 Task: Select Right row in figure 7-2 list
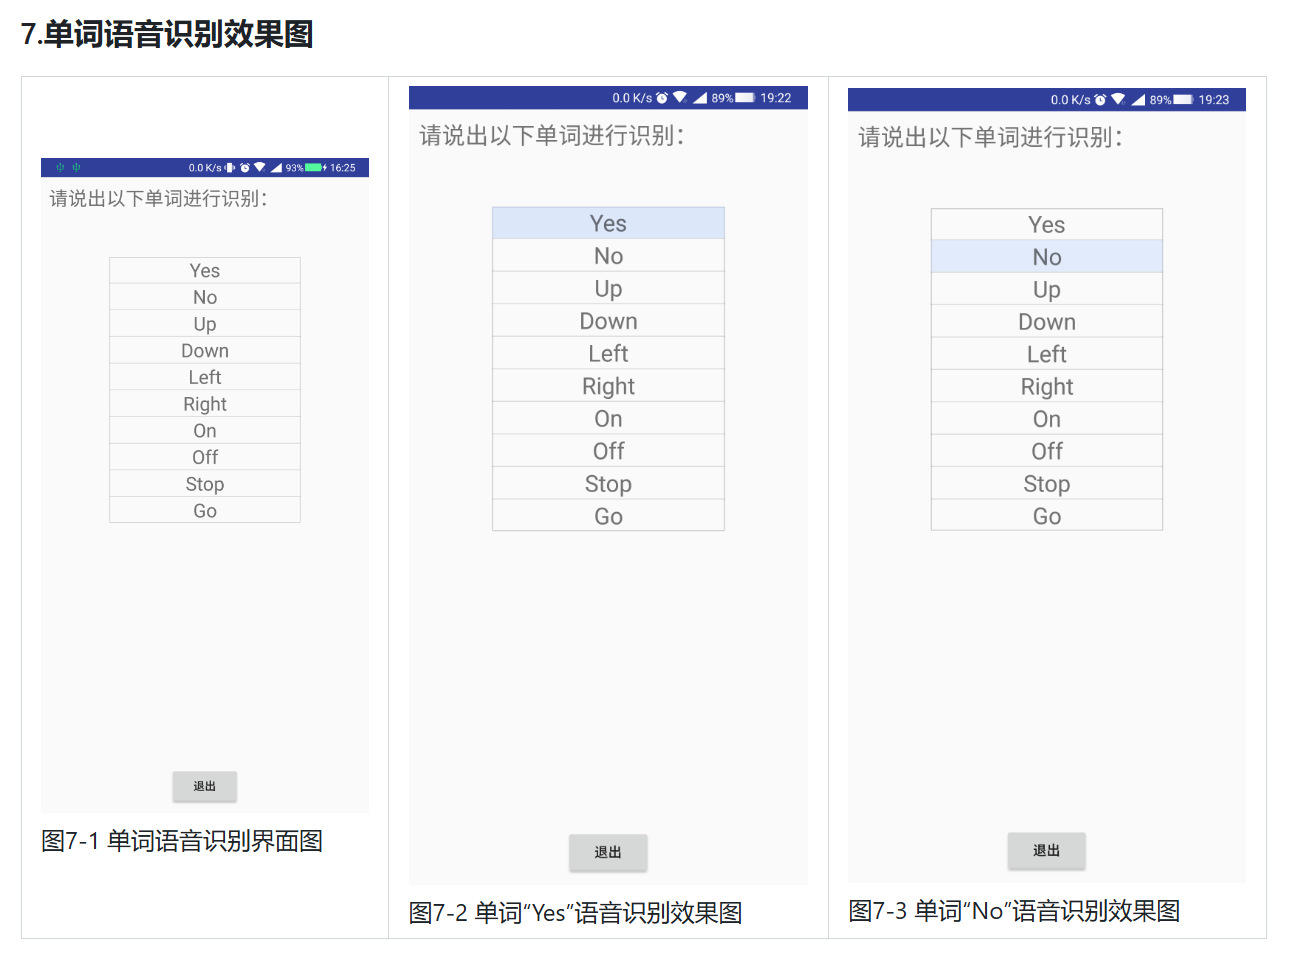pyautogui.click(x=608, y=386)
